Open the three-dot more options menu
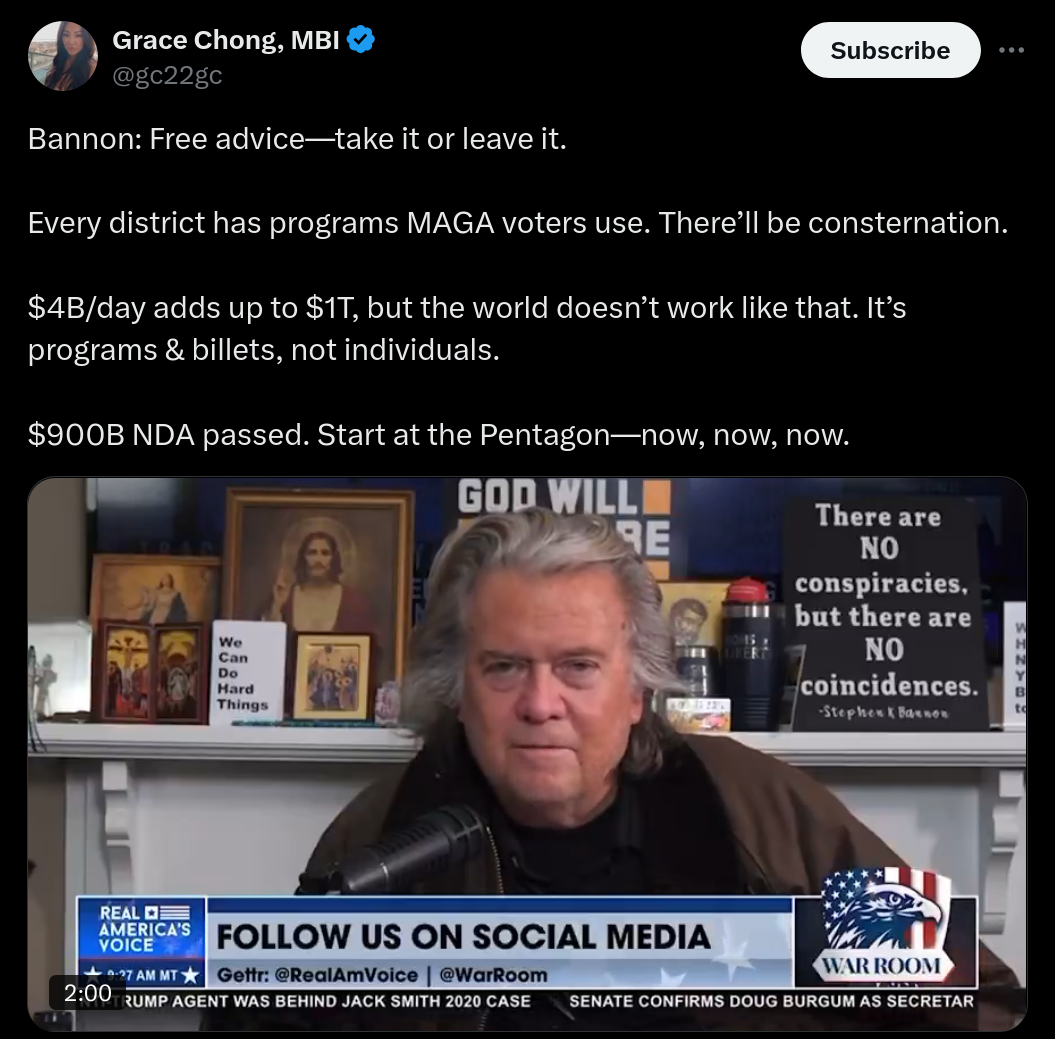The image size is (1055, 1039). 1011,50
